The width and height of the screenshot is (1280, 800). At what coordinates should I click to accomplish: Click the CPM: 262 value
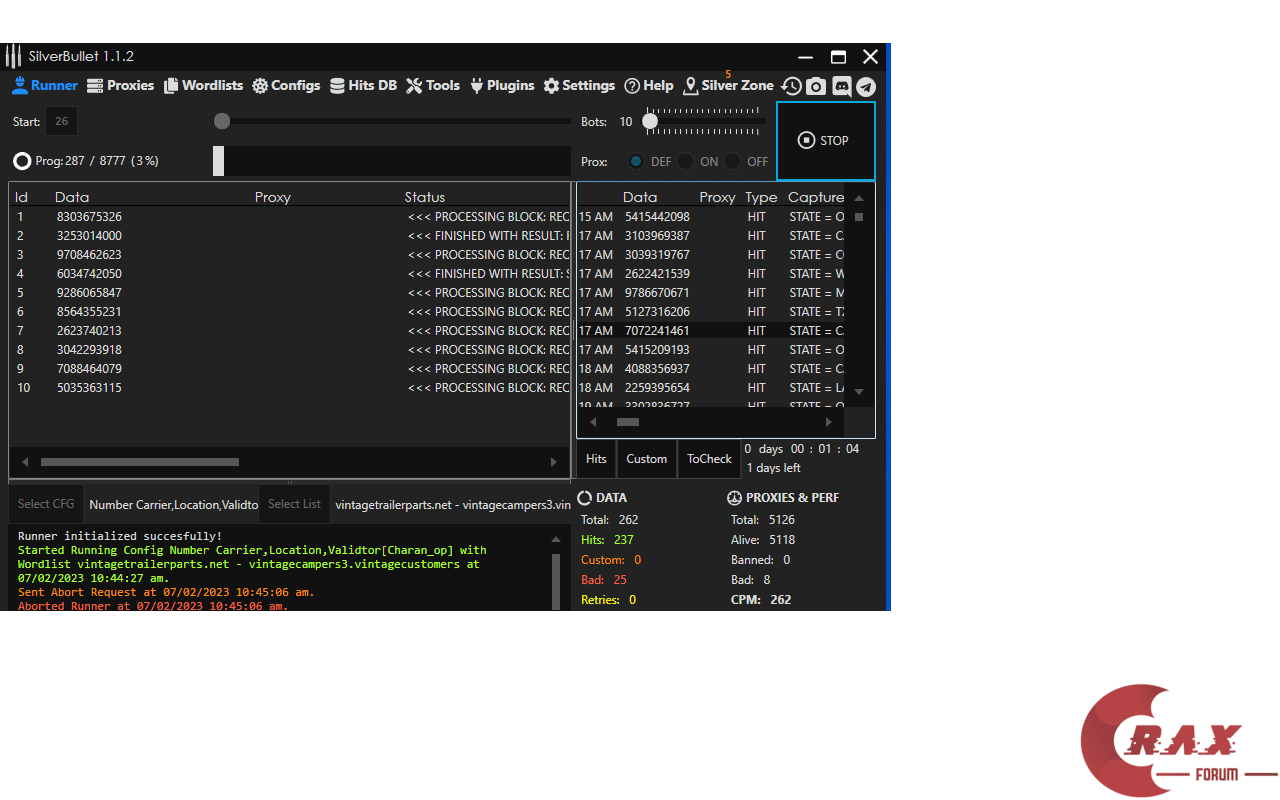point(761,600)
